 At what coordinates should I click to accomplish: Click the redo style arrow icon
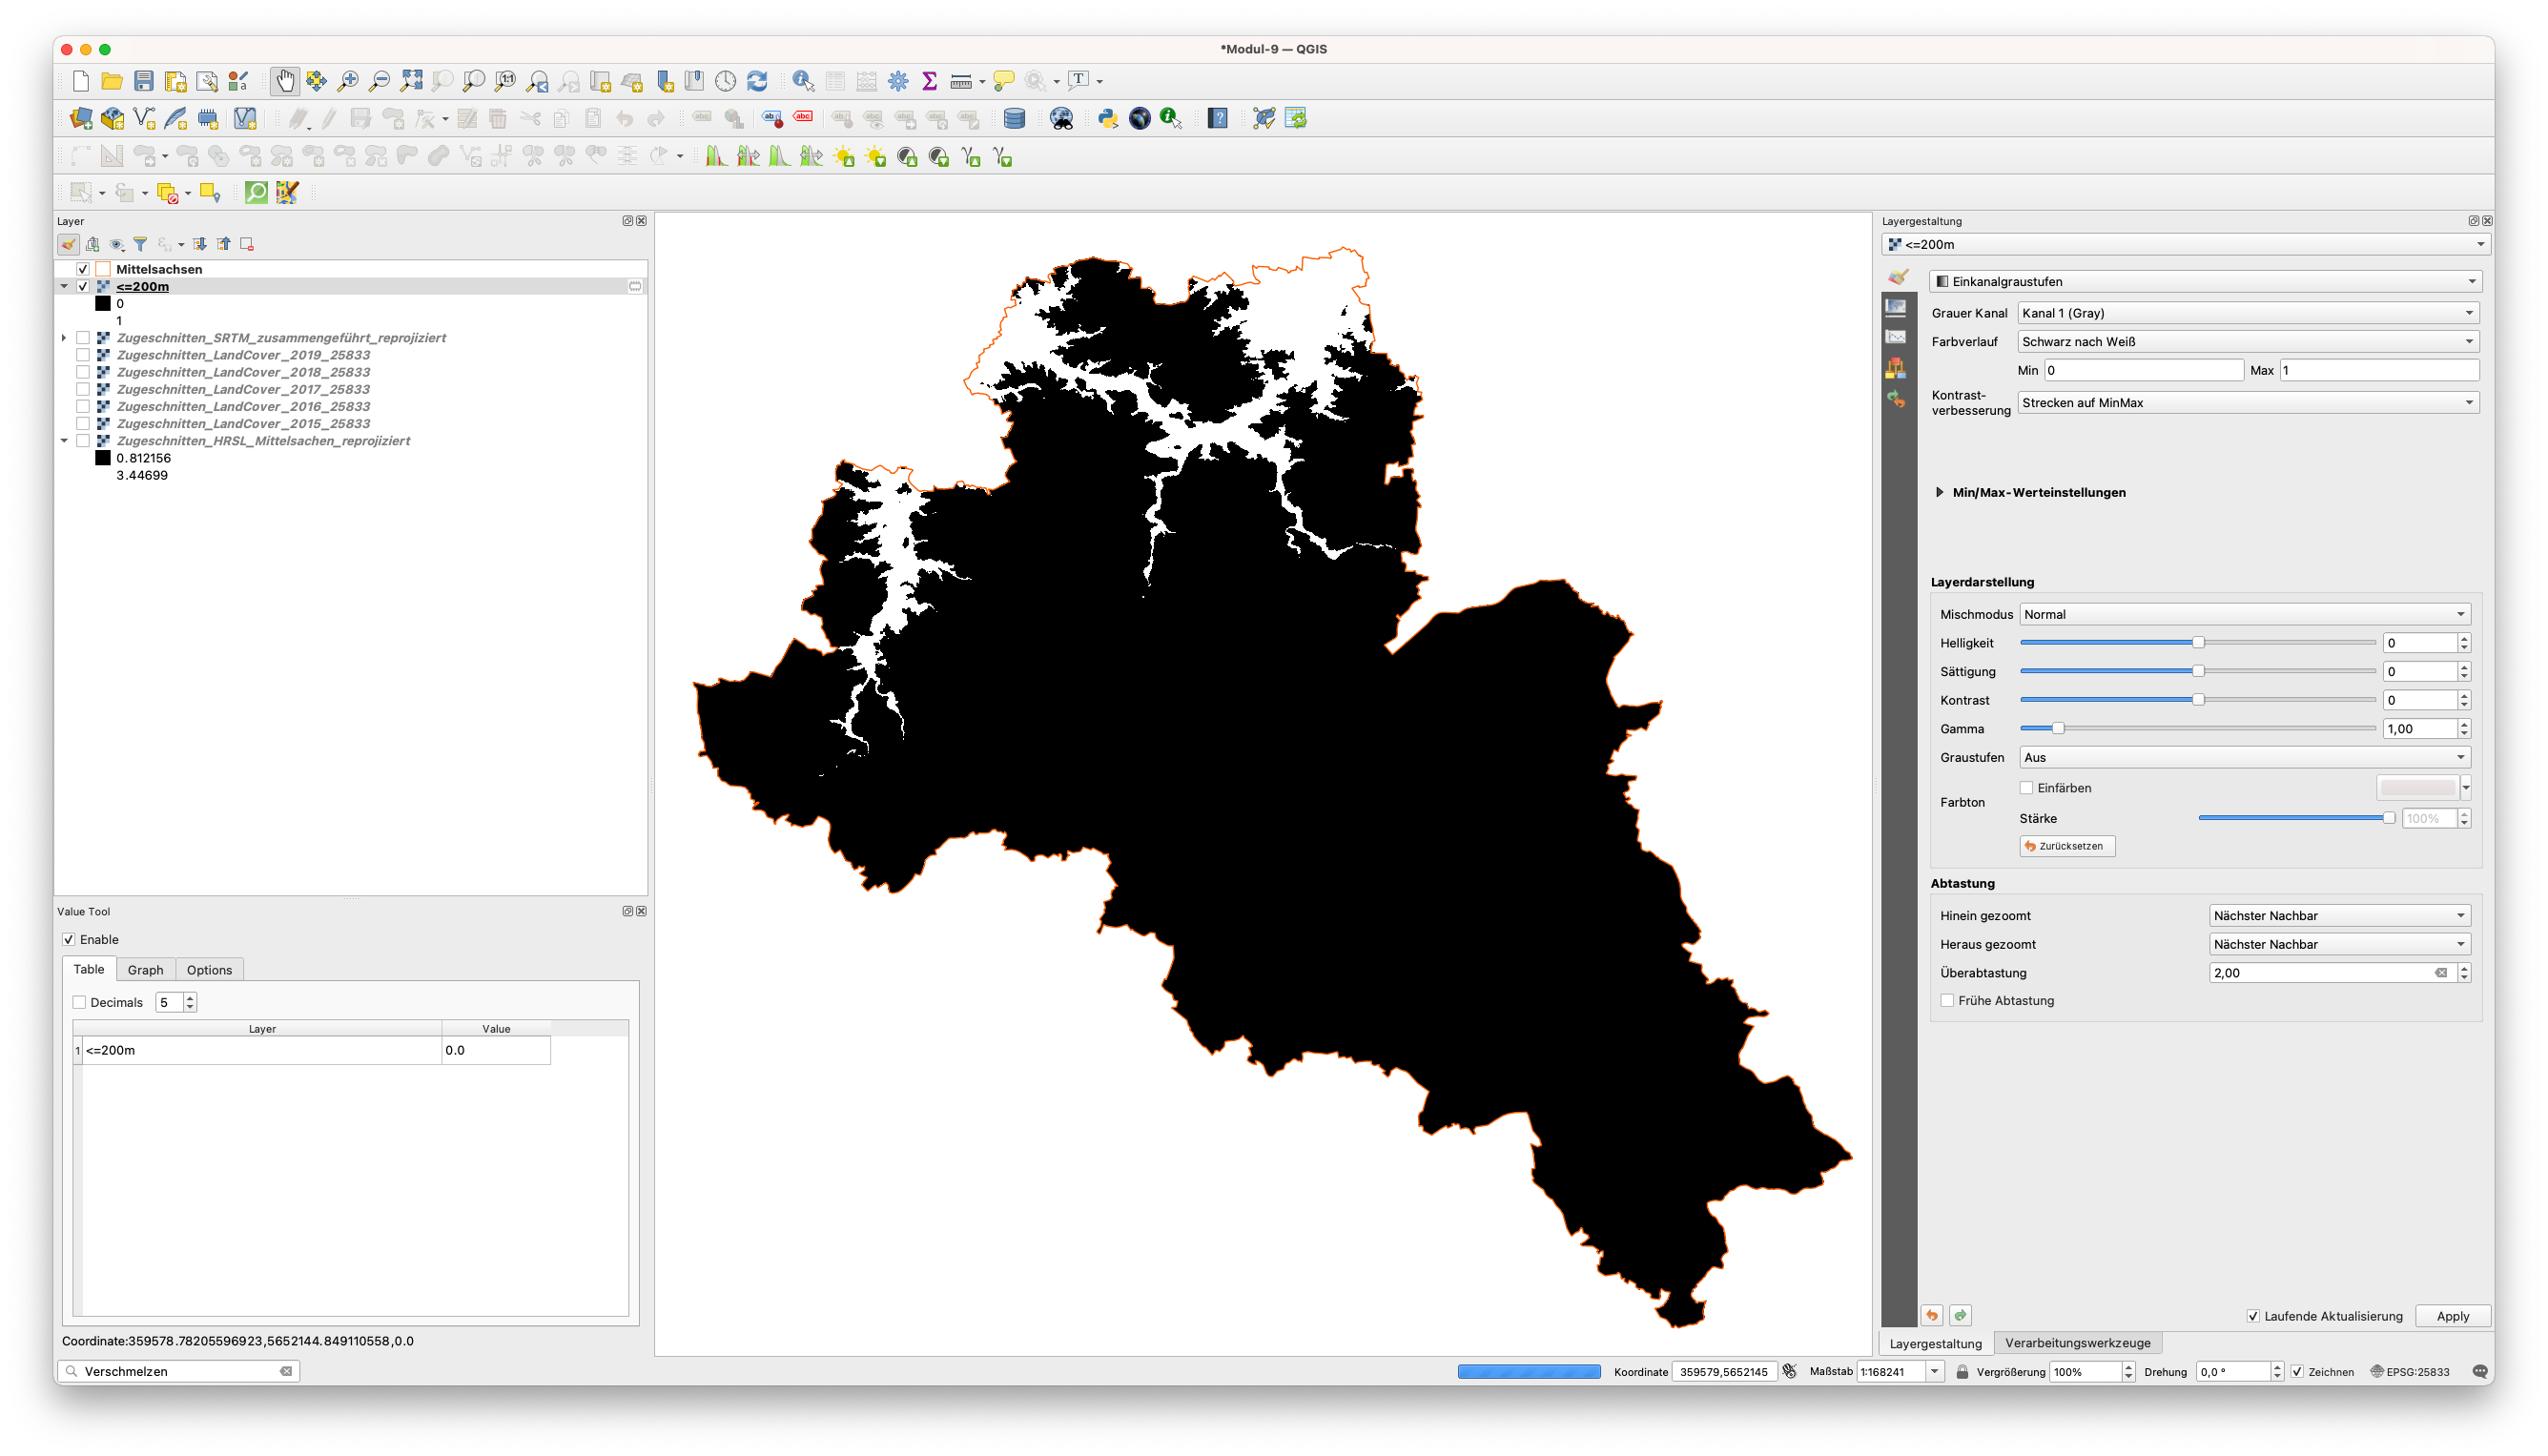click(1961, 1315)
